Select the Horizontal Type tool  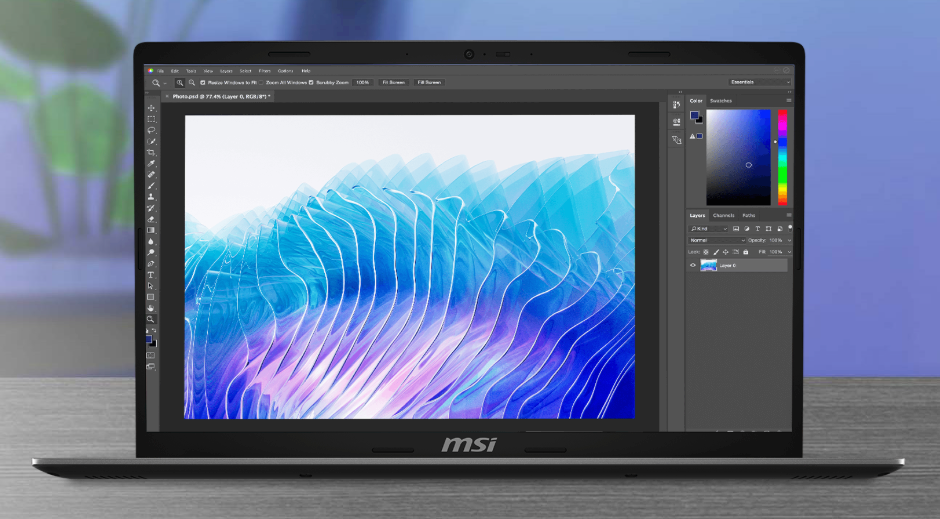(x=151, y=274)
